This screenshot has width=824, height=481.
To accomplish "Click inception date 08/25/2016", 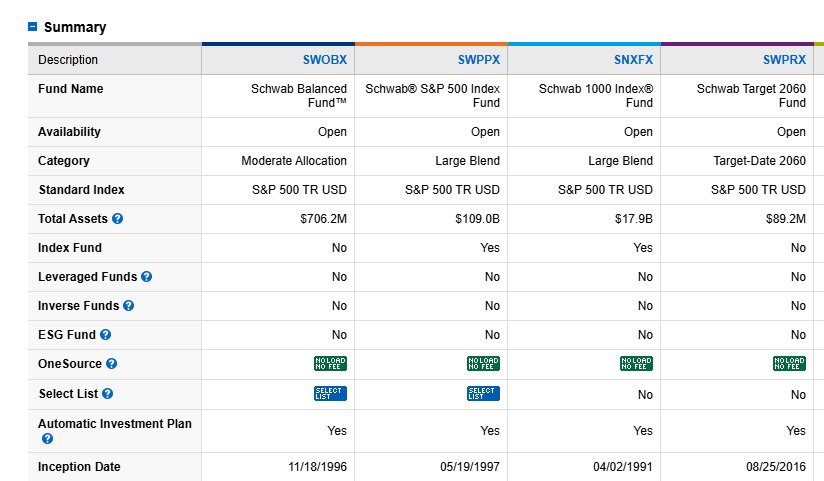I will click(776, 467).
